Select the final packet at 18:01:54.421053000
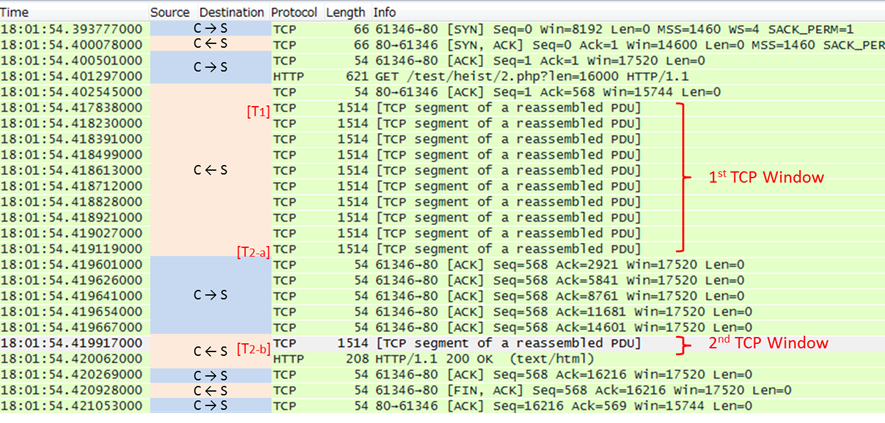The width and height of the screenshot is (885, 423). coord(500,406)
